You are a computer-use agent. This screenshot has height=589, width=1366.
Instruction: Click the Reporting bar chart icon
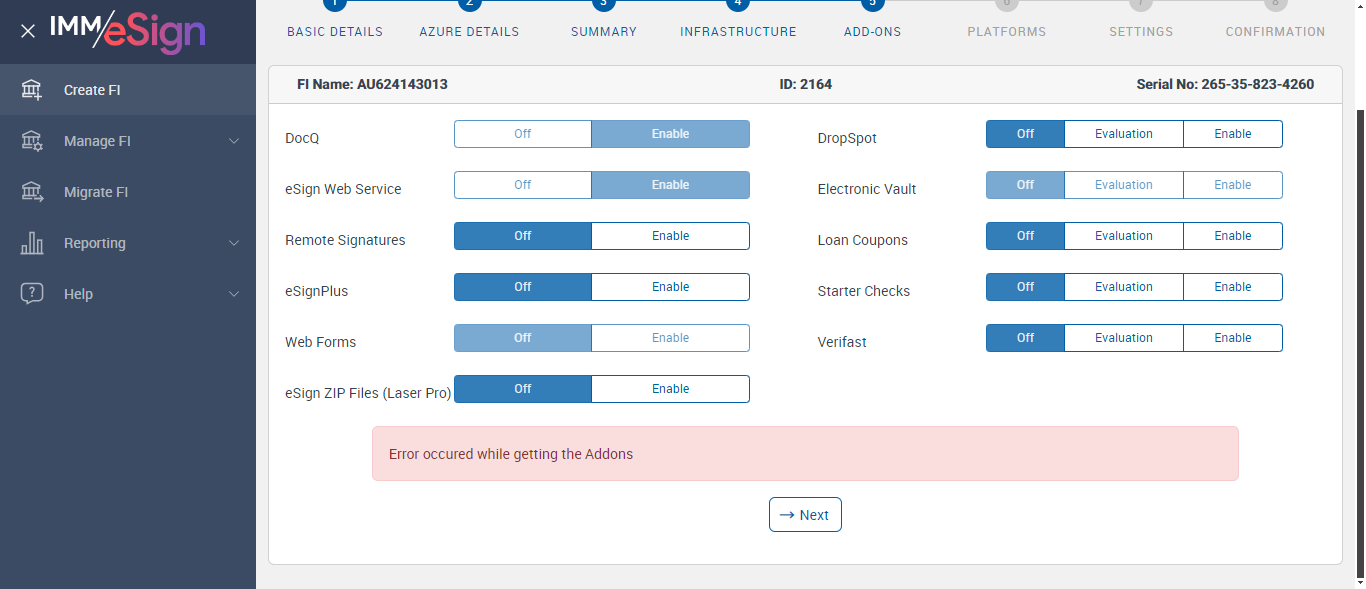coord(32,243)
